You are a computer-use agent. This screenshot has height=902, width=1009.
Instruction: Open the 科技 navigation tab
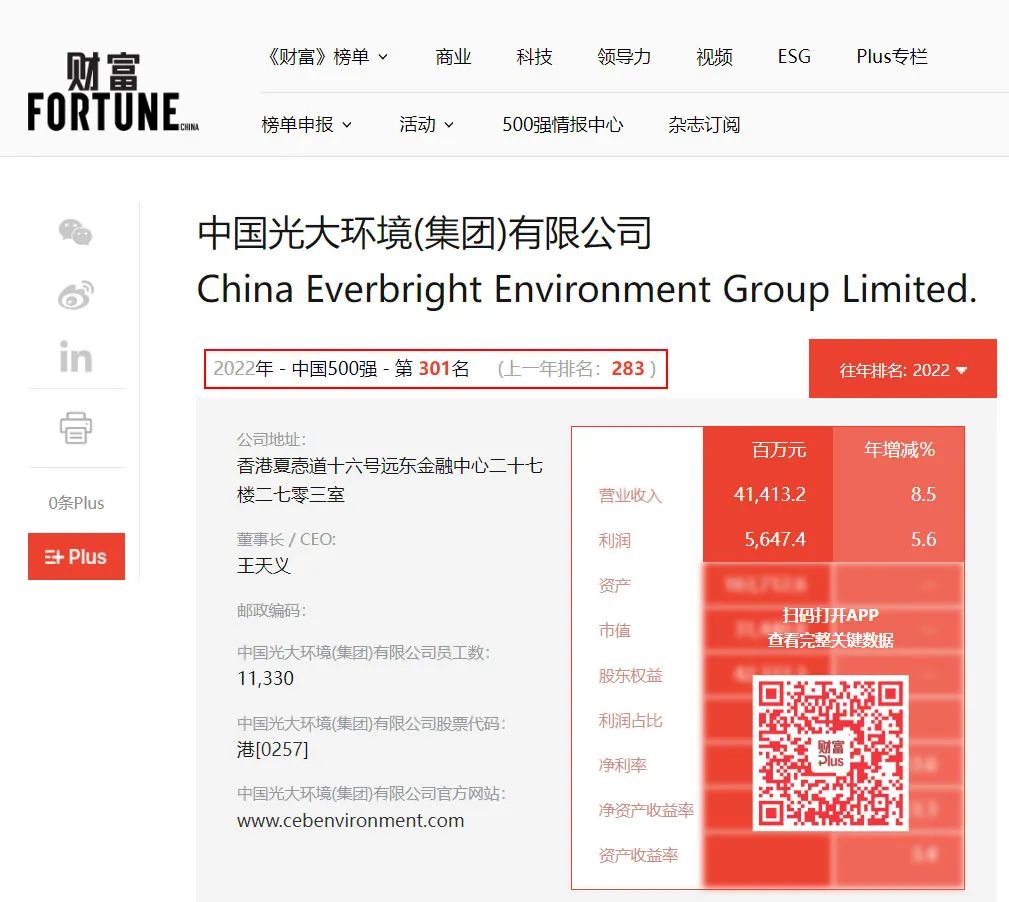(534, 57)
